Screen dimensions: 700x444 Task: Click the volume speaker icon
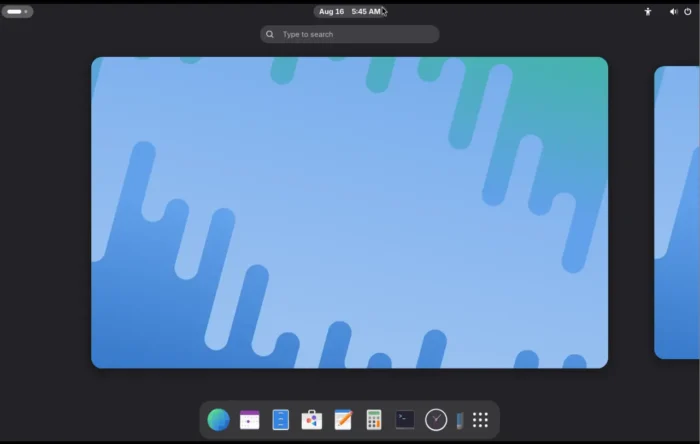[673, 12]
